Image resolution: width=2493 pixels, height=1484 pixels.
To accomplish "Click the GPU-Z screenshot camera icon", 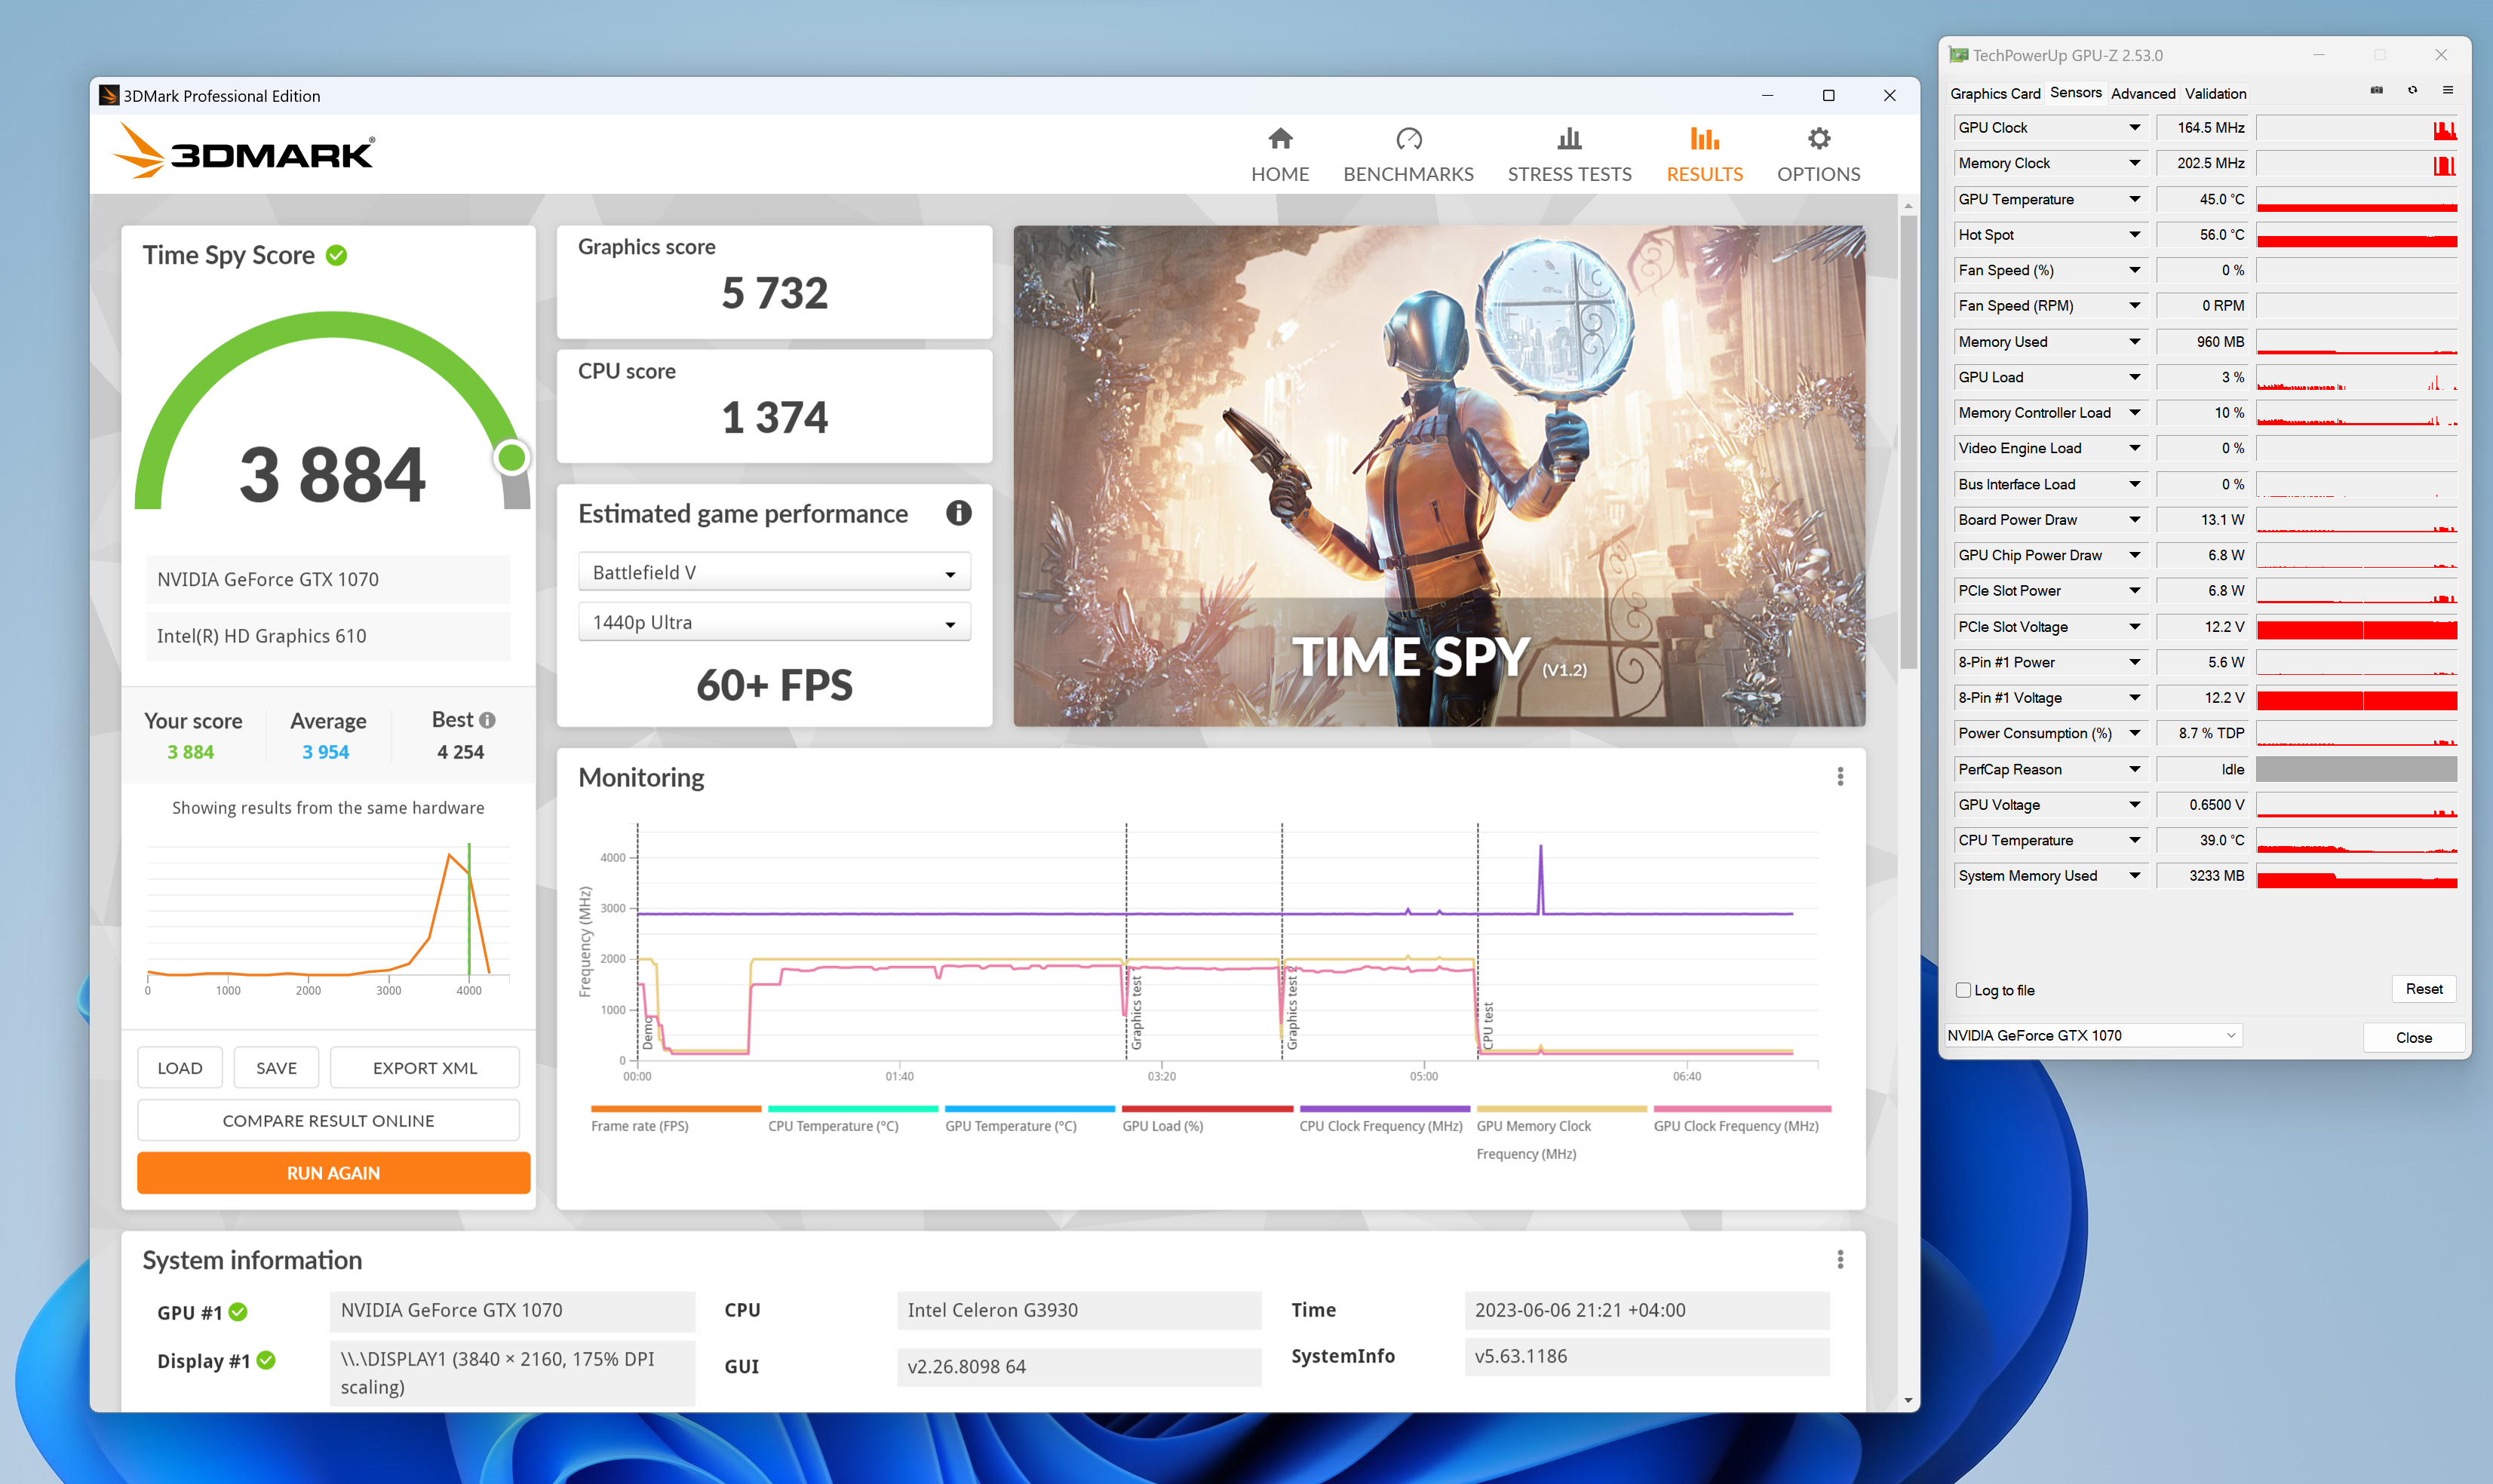I will pyautogui.click(x=2376, y=91).
